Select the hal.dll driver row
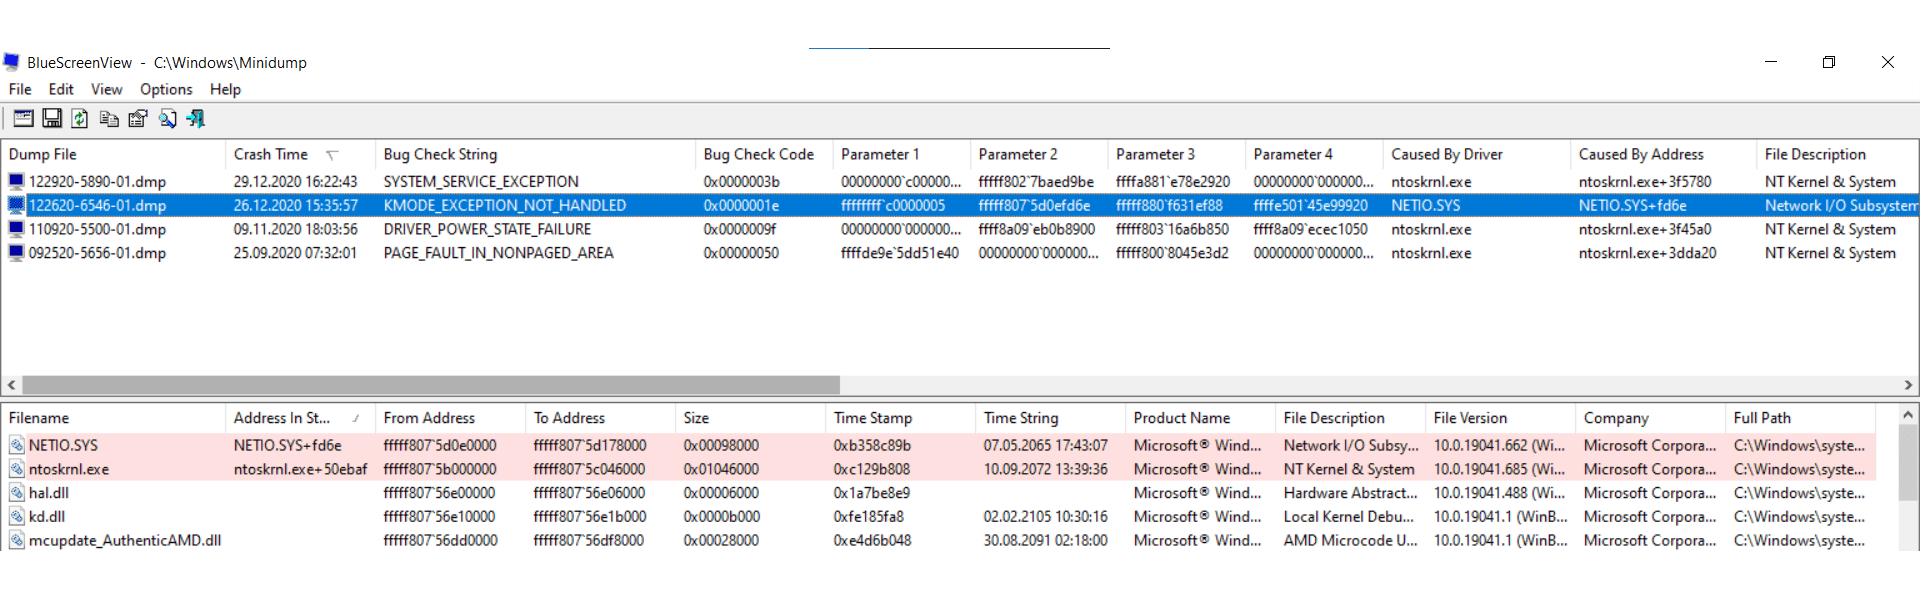This screenshot has width=1920, height=599. click(938, 493)
